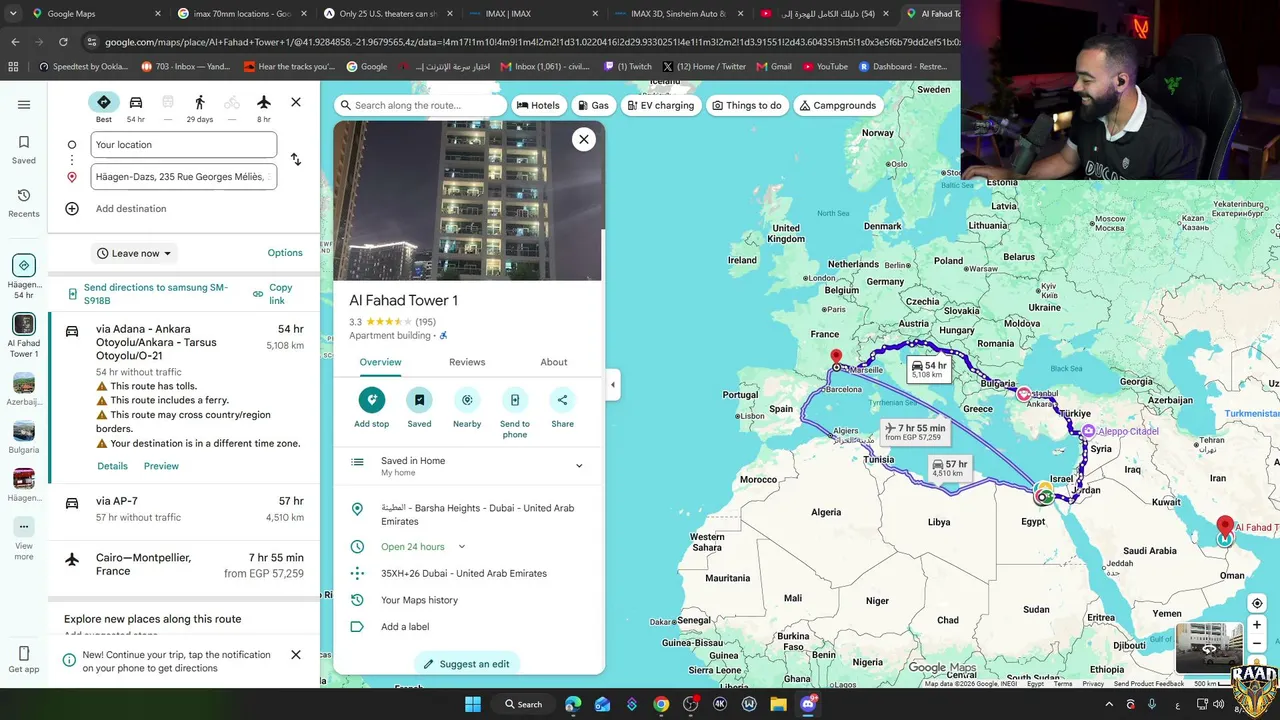The image size is (1280, 720).
Task: Select the via AP-7 route
Action: [184, 509]
